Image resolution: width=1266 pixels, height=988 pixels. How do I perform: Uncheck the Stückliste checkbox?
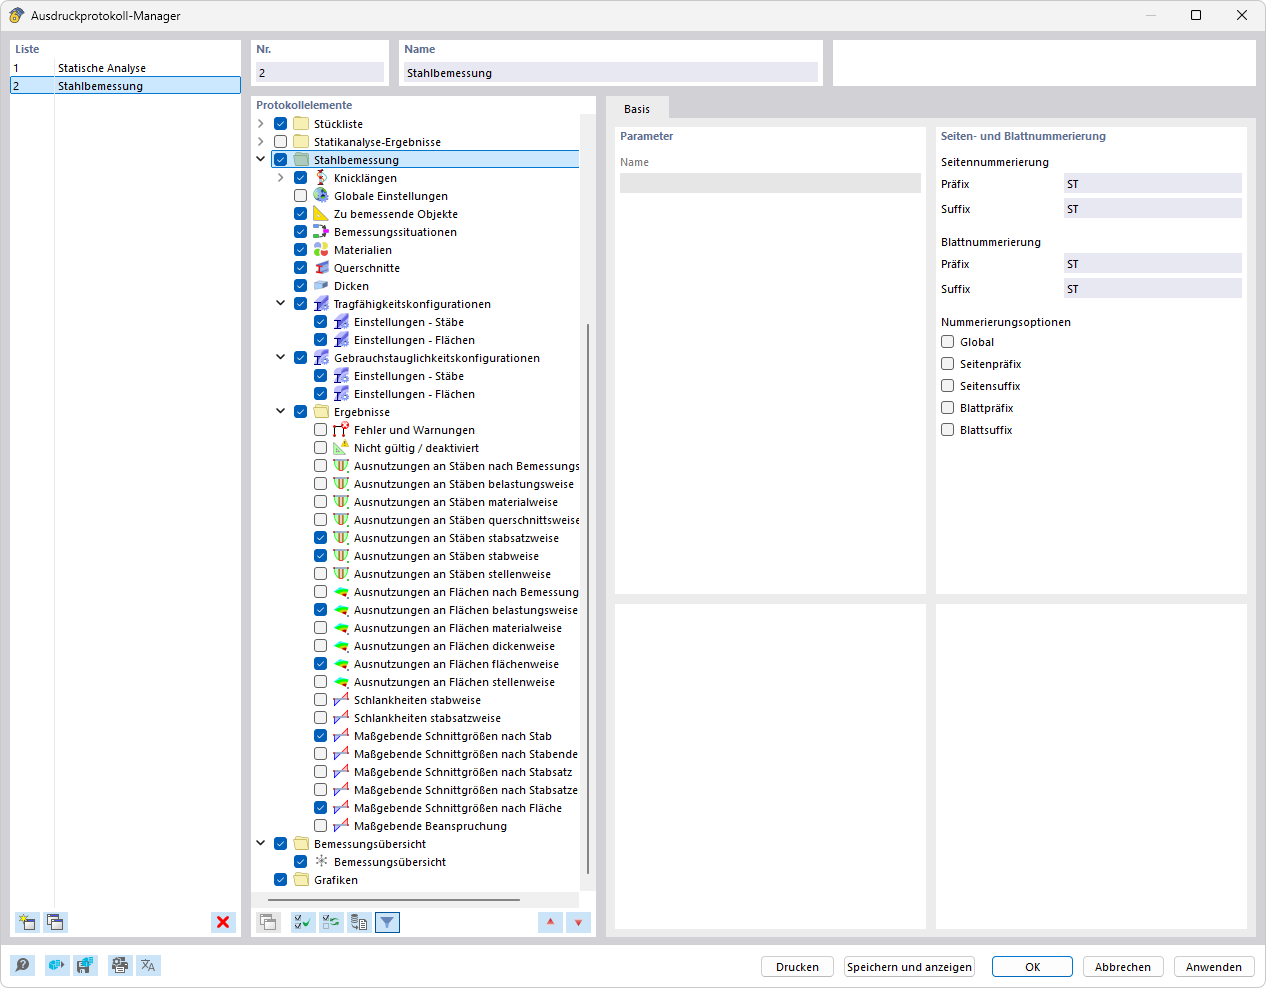(x=281, y=124)
